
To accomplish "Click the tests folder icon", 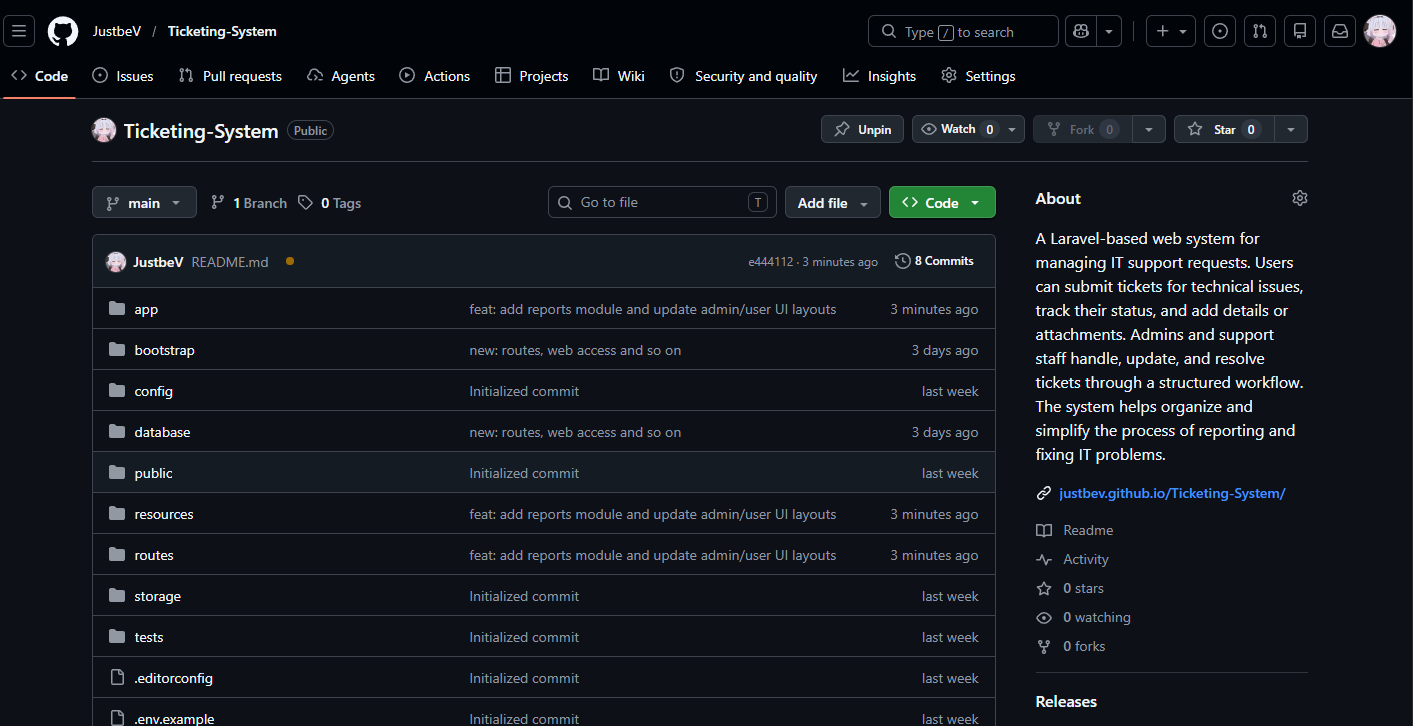I will click(117, 637).
